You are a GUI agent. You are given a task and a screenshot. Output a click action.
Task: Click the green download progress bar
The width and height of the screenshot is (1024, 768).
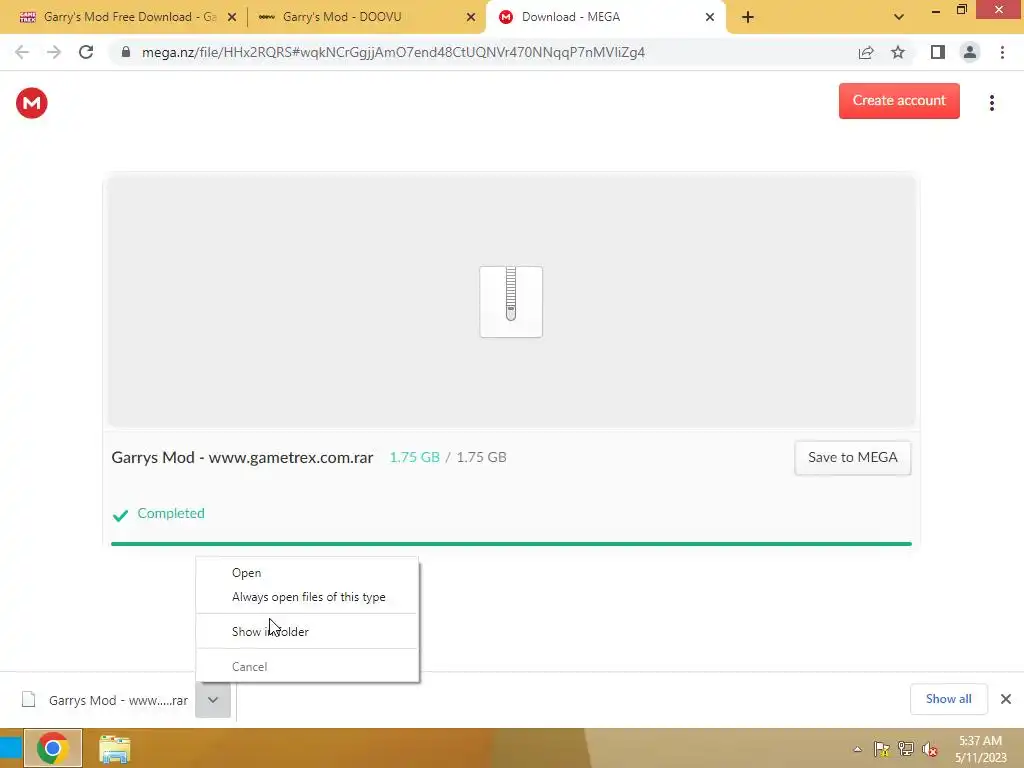[x=511, y=543]
